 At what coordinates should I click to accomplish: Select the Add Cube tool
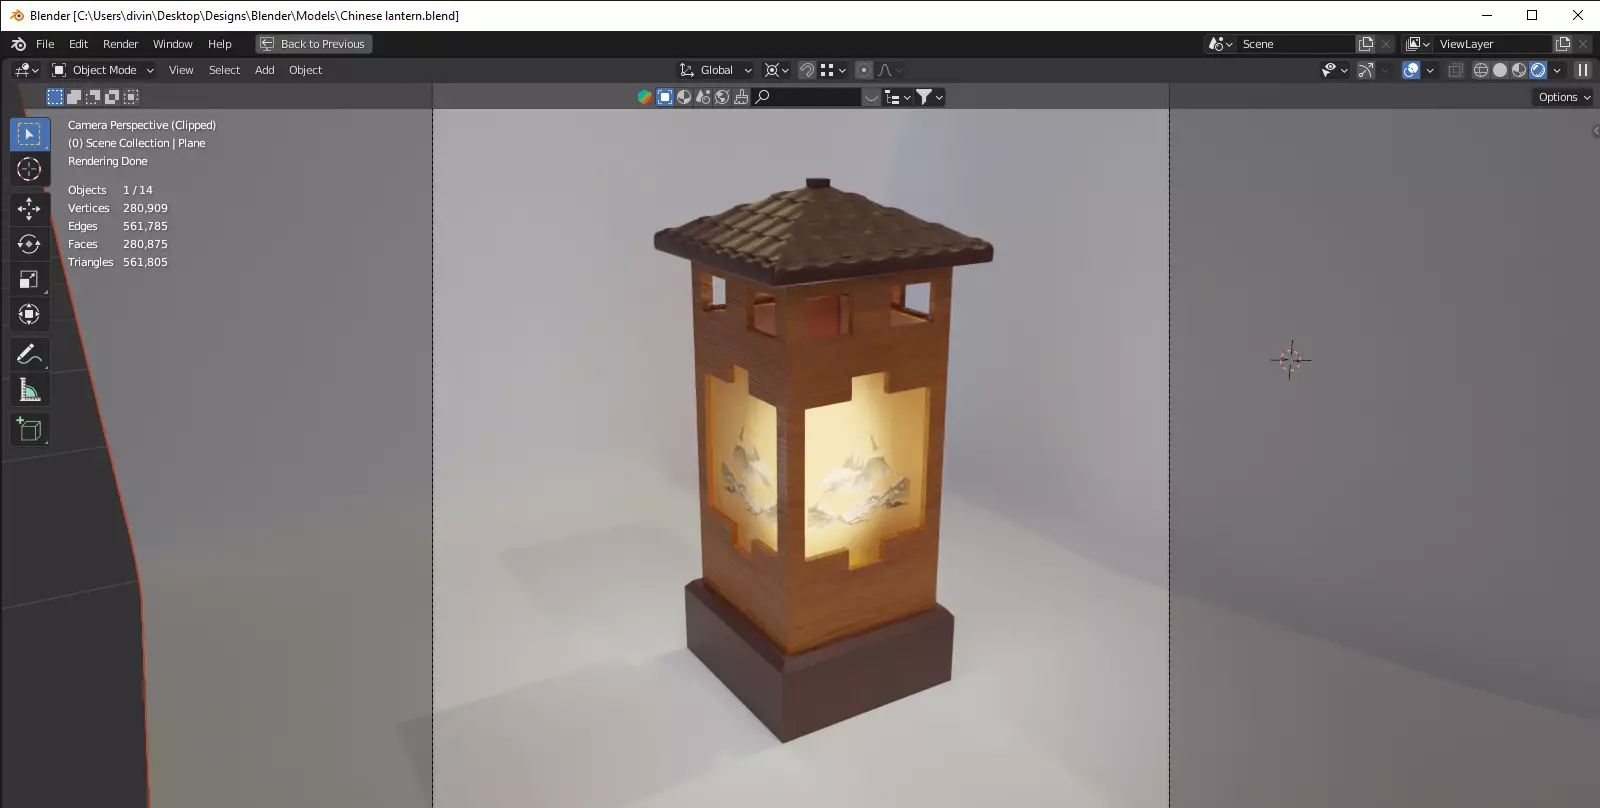click(x=29, y=430)
